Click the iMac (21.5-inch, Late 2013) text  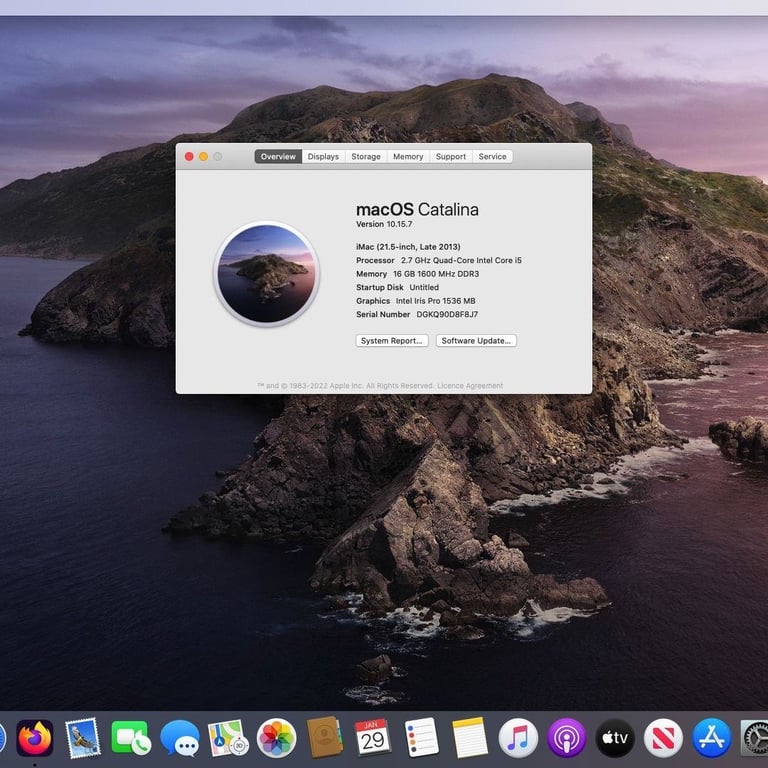click(408, 247)
